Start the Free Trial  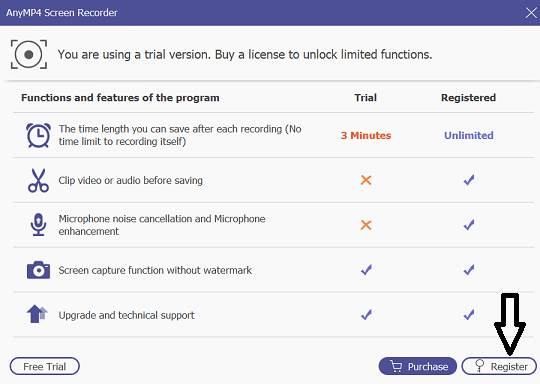[x=45, y=366]
